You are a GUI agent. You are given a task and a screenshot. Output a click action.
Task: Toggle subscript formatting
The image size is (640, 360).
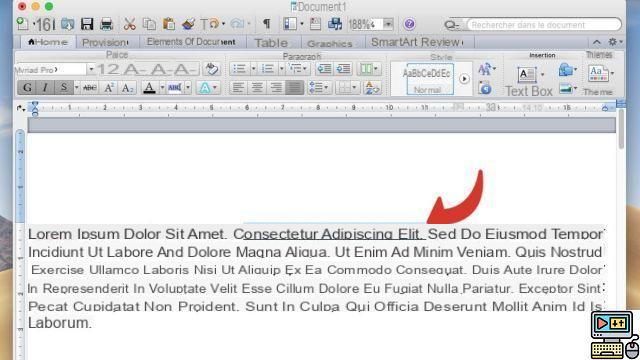point(127,87)
